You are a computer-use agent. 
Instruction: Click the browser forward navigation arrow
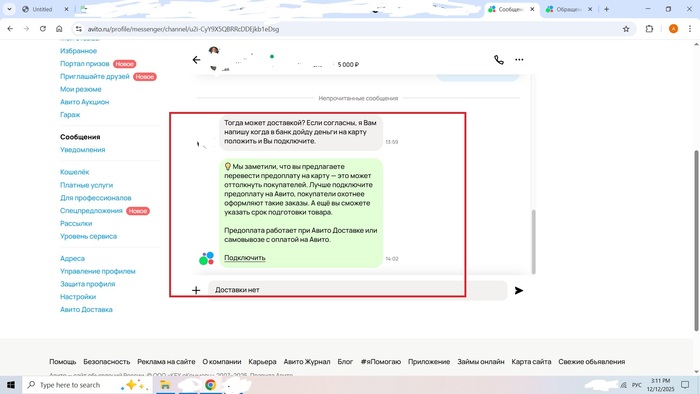pyautogui.click(x=26, y=29)
